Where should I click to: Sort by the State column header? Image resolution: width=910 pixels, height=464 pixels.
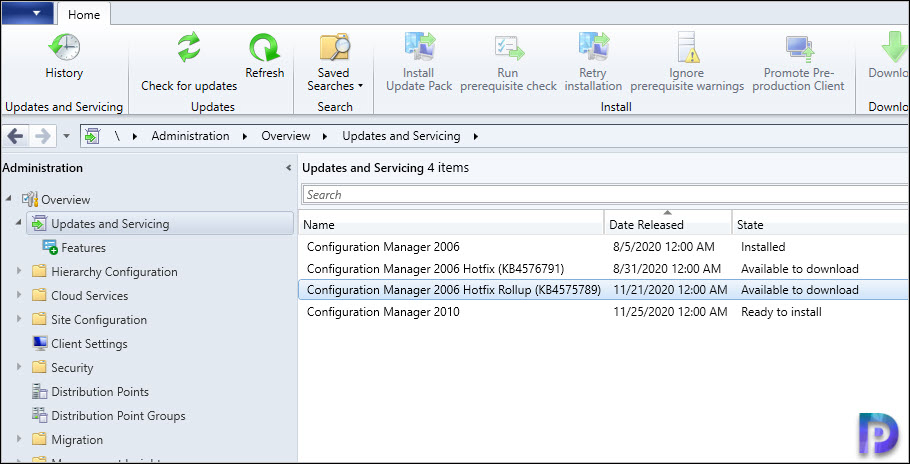821,224
